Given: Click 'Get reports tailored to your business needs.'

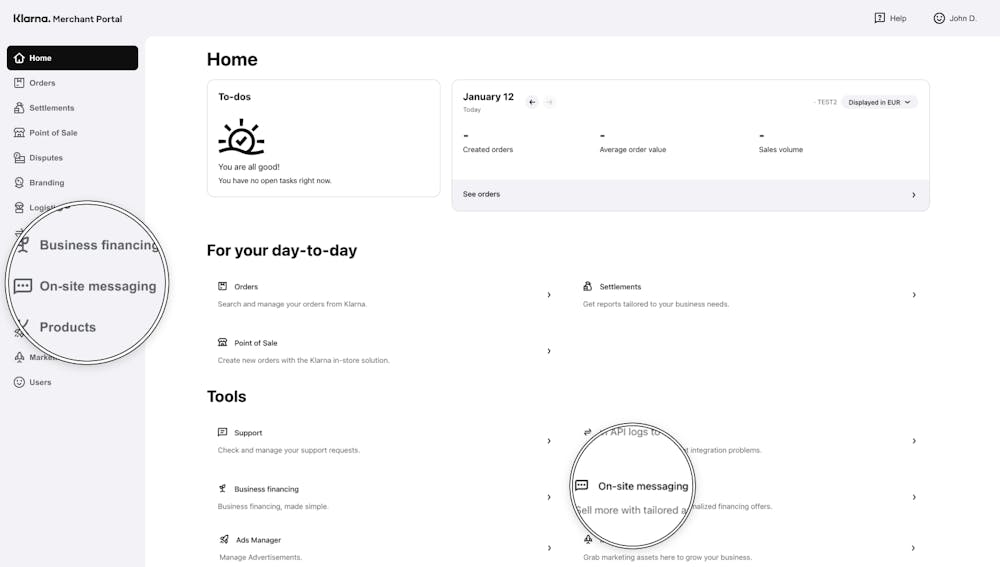Looking at the screenshot, I should (656, 304).
